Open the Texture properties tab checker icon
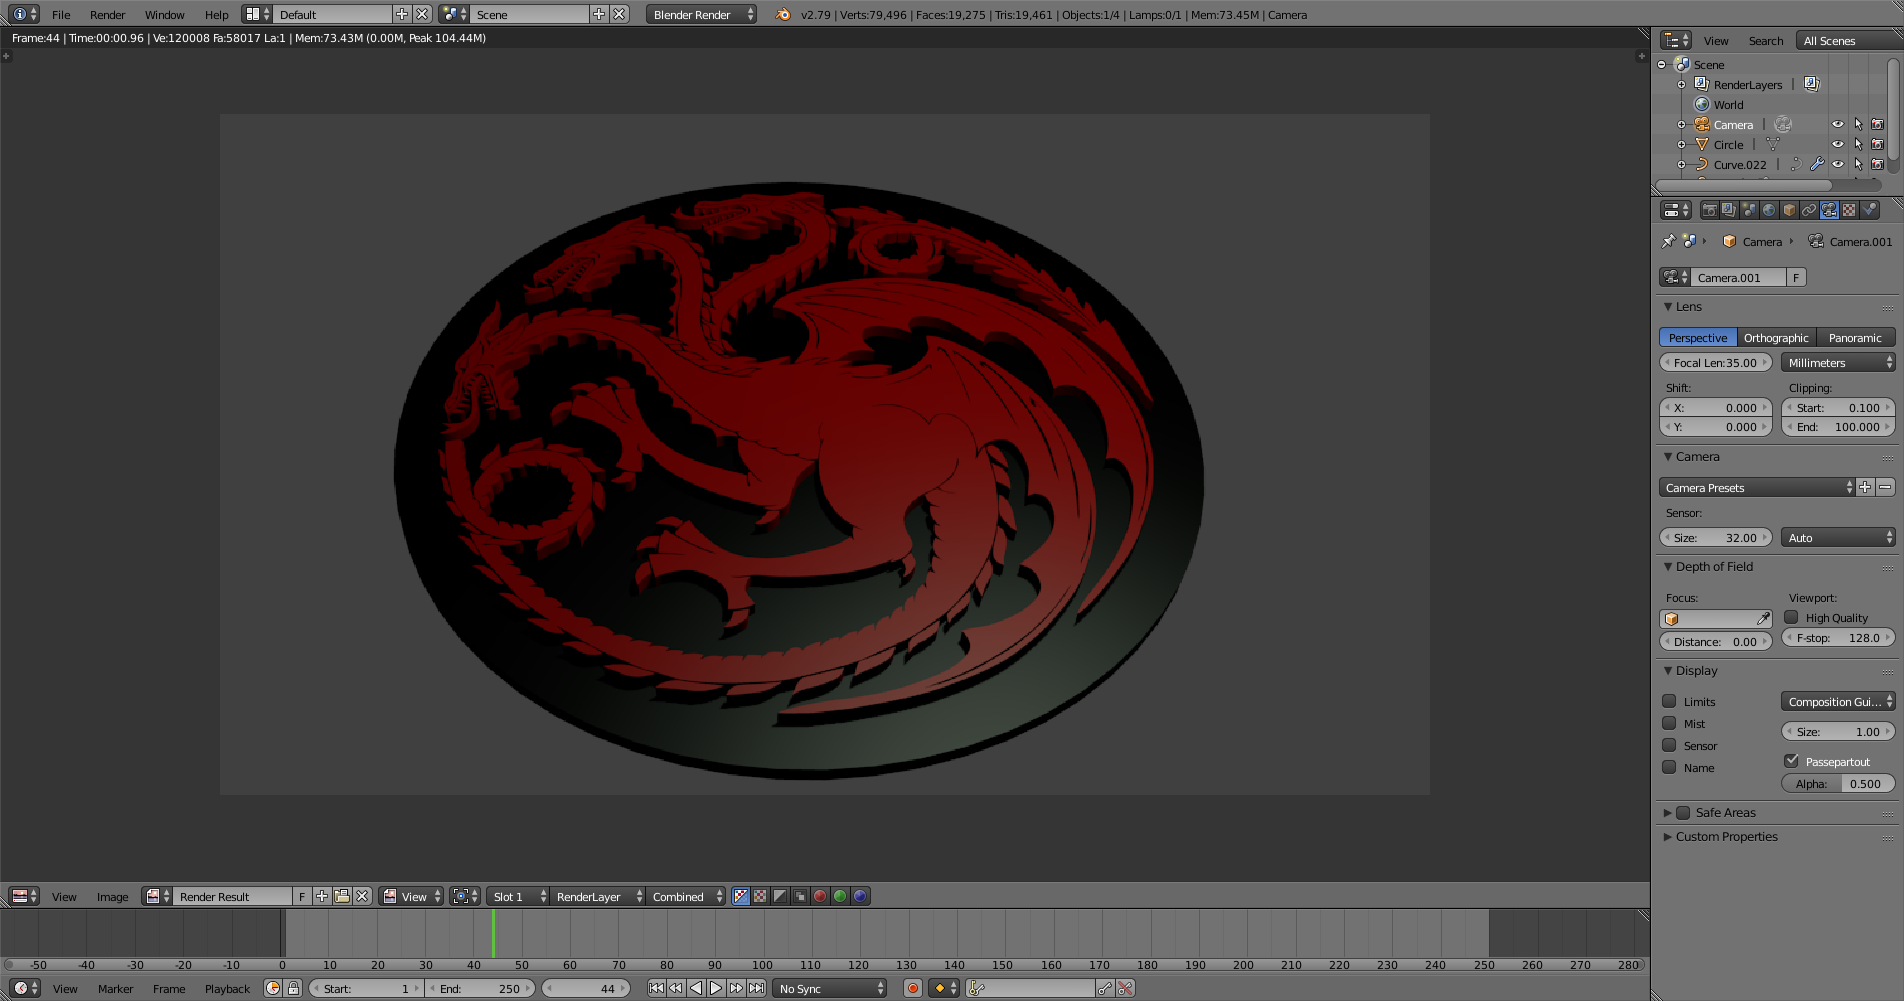The width and height of the screenshot is (1904, 1001). click(x=1849, y=210)
